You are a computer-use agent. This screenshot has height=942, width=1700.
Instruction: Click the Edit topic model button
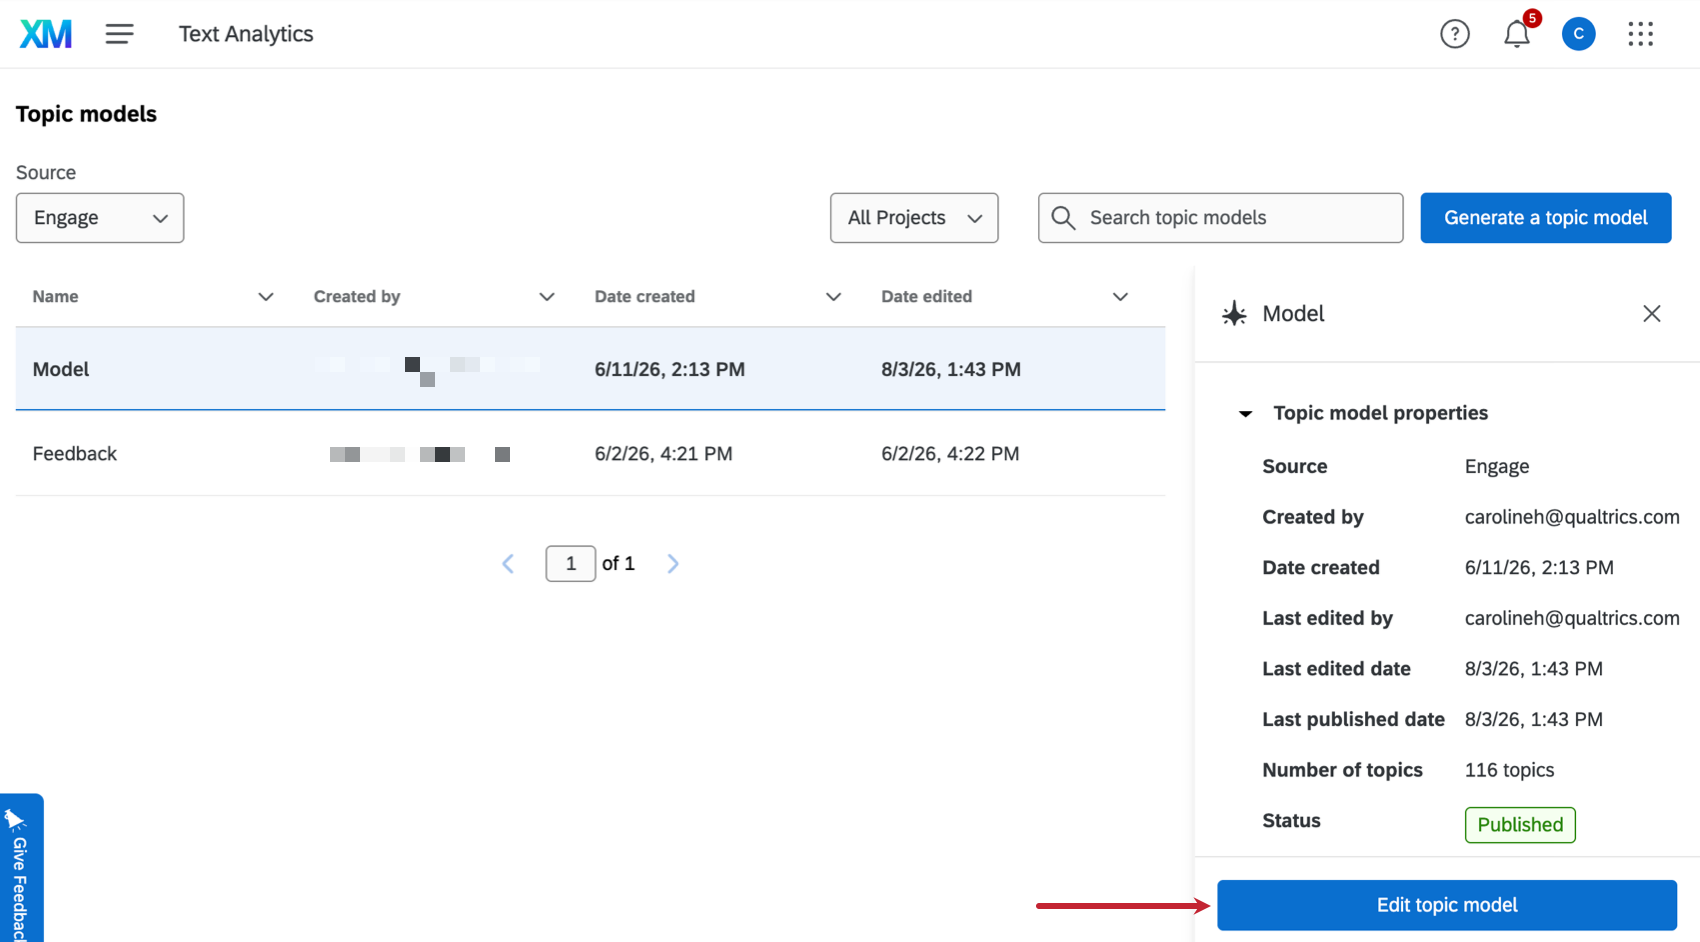(1447, 905)
